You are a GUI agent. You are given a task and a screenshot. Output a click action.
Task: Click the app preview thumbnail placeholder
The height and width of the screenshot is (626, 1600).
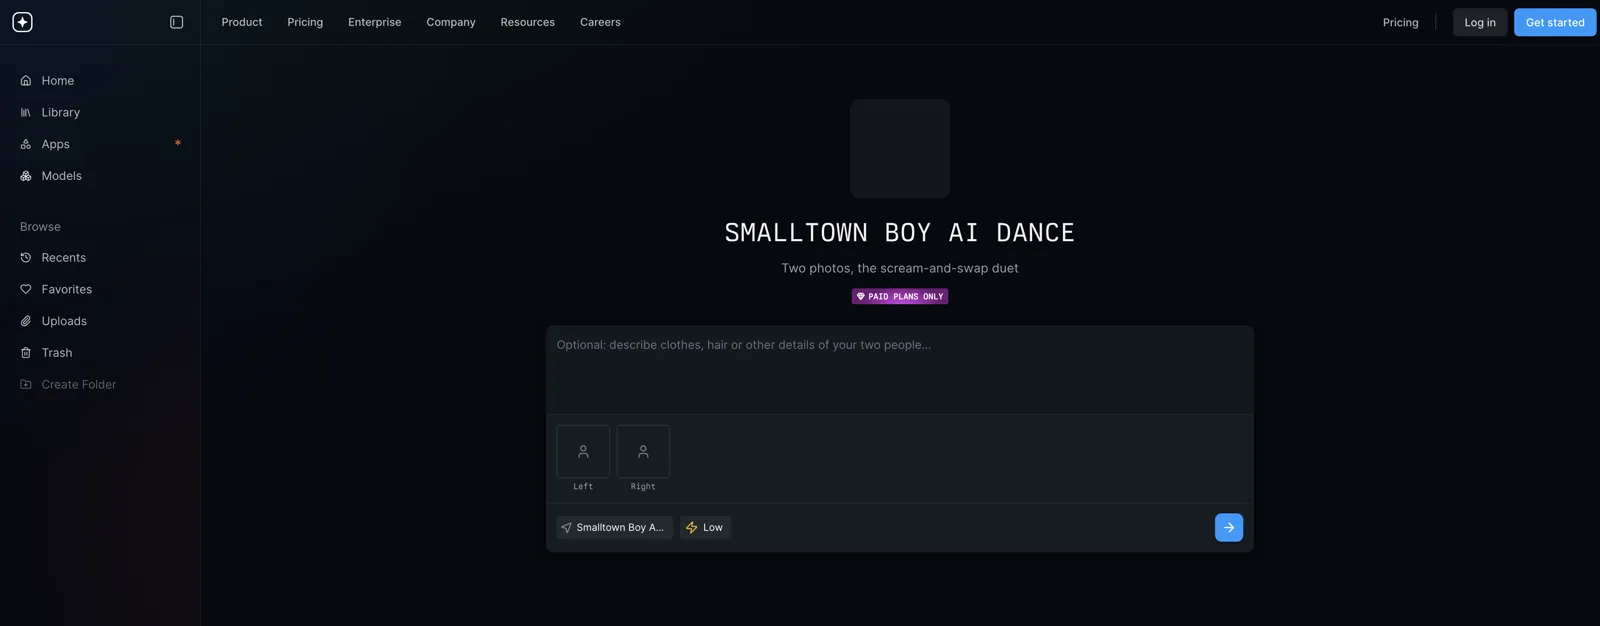[x=900, y=148]
